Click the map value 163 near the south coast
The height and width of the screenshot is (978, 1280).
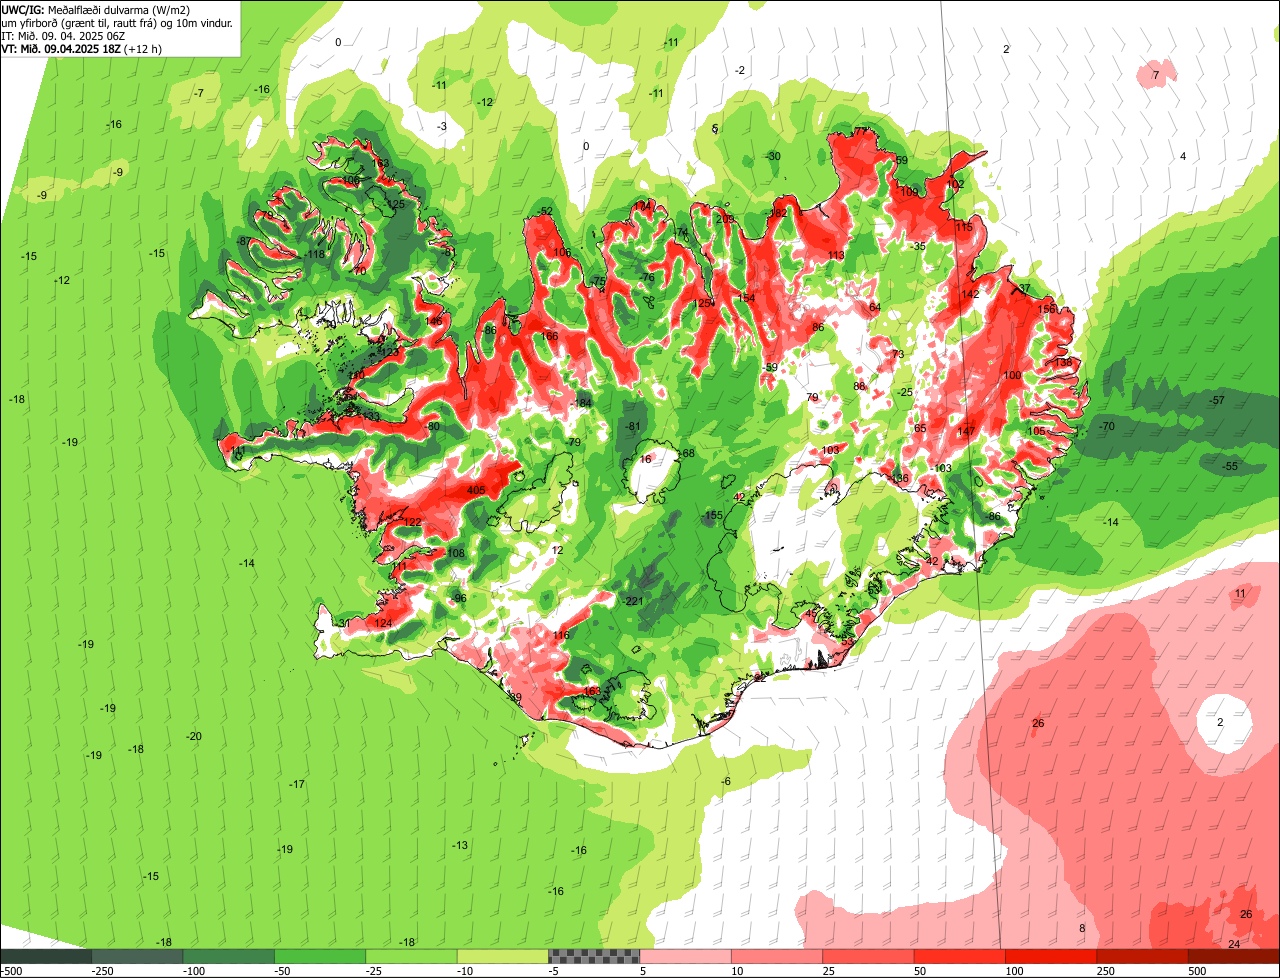591,691
